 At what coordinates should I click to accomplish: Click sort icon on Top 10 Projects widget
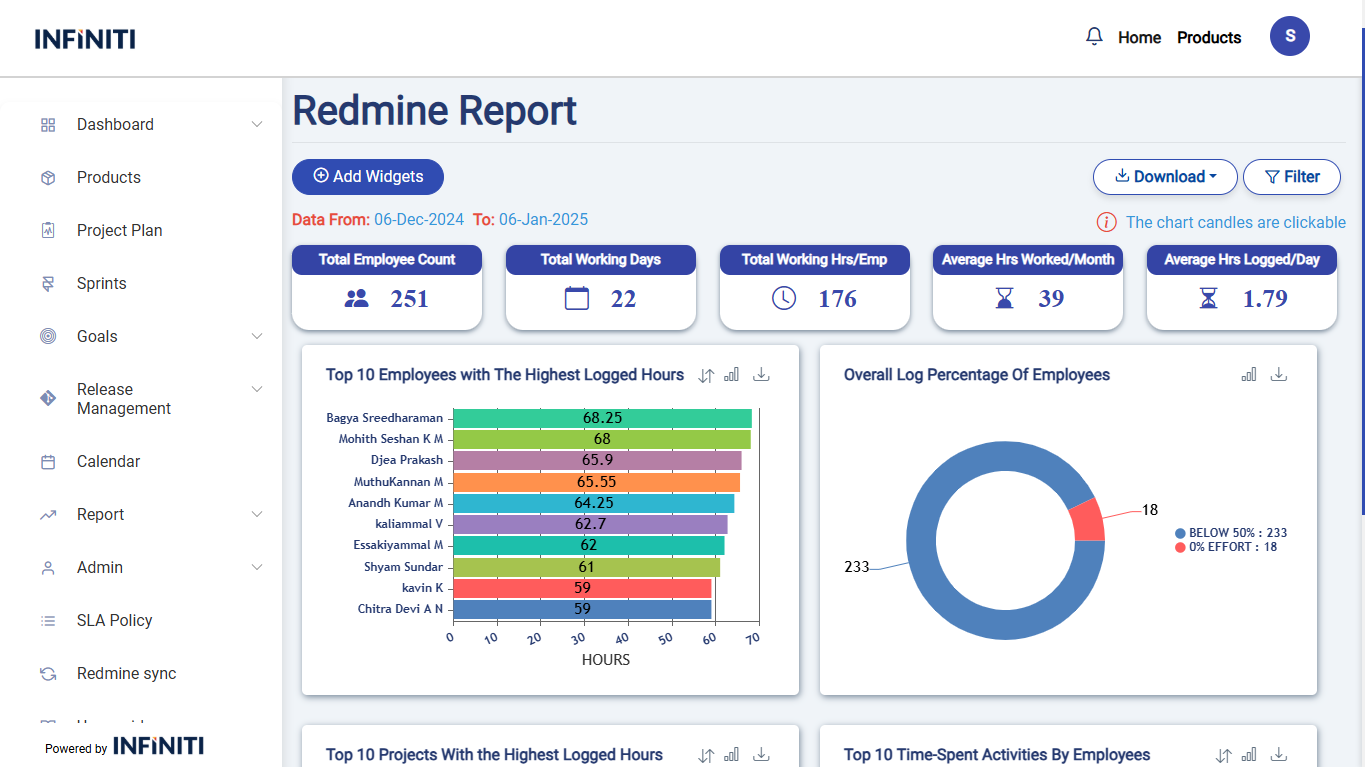pos(706,755)
